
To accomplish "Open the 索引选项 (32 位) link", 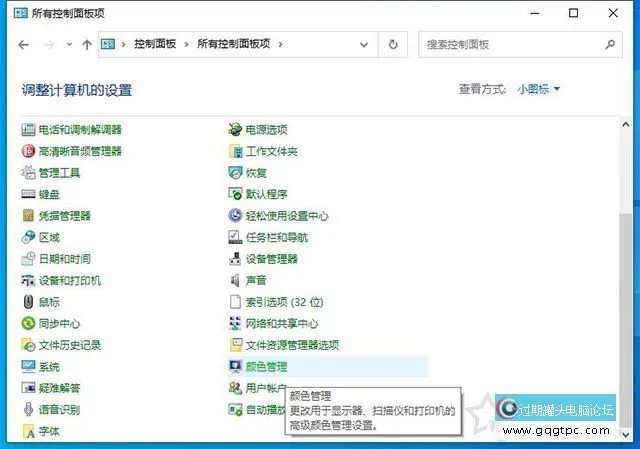I will (x=284, y=302).
